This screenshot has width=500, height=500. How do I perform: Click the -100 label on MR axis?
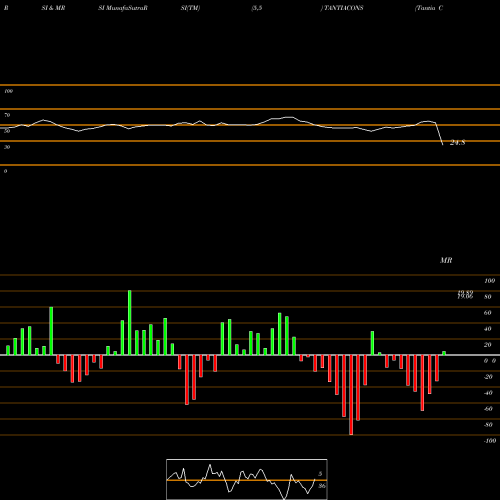click(489, 441)
